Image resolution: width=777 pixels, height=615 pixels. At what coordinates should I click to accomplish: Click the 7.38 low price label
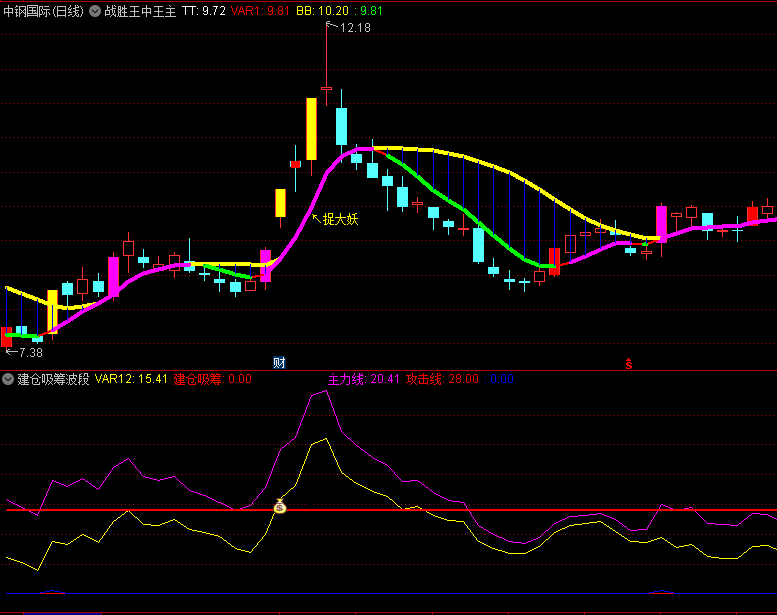31,352
